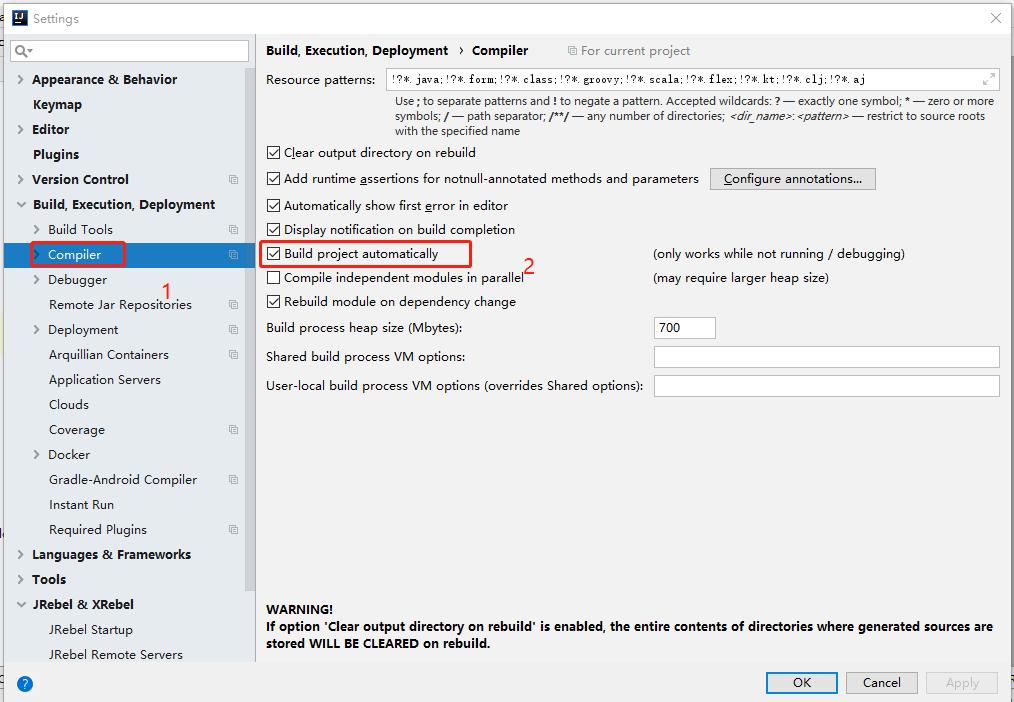This screenshot has width=1014, height=702.
Task: Select Coverage entry
Action: (77, 430)
